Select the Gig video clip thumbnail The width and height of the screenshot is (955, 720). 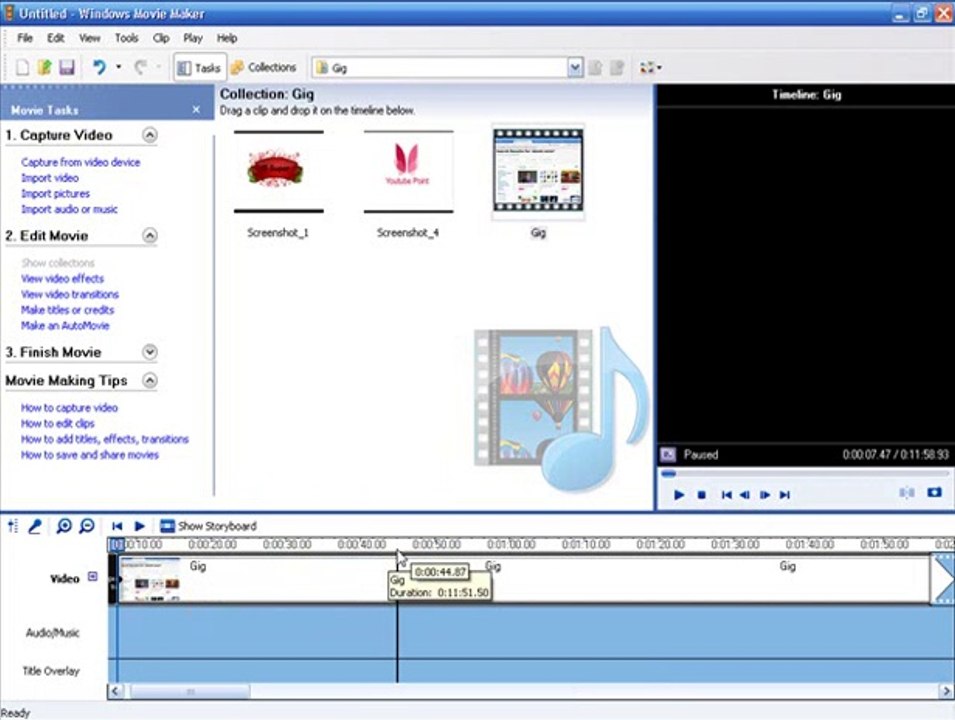point(538,172)
